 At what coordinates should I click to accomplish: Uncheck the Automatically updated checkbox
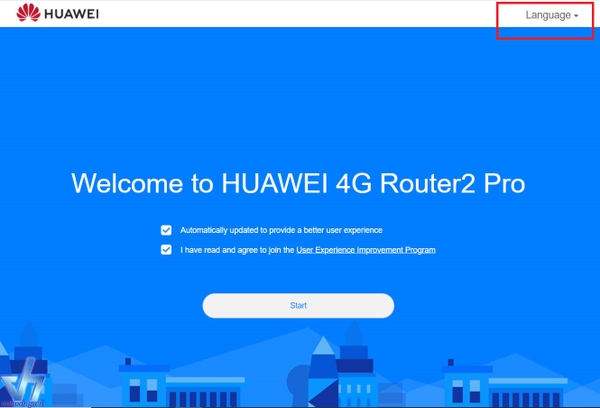166,230
